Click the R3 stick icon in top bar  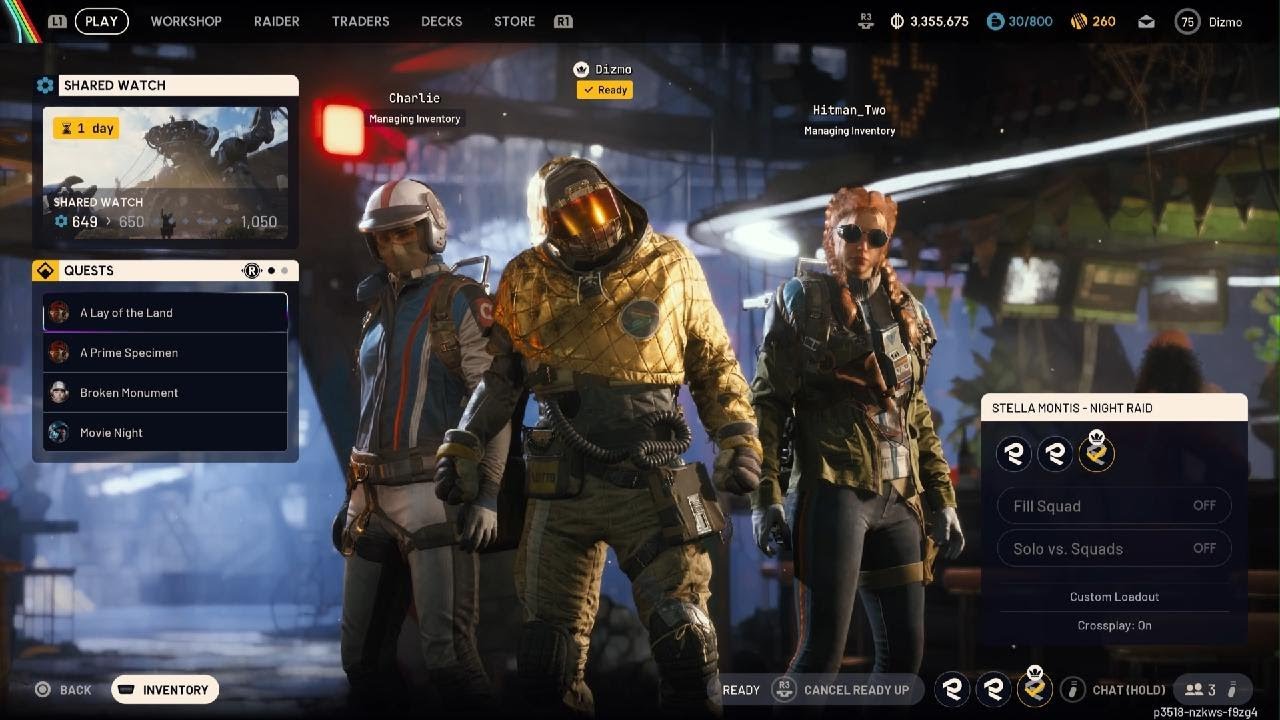(x=867, y=21)
